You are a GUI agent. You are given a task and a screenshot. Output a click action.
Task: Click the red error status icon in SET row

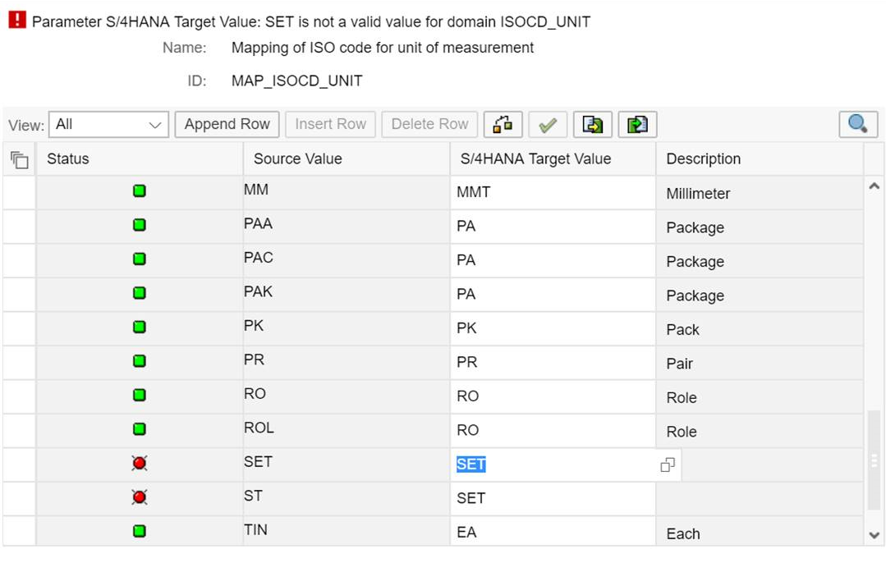coord(139,463)
